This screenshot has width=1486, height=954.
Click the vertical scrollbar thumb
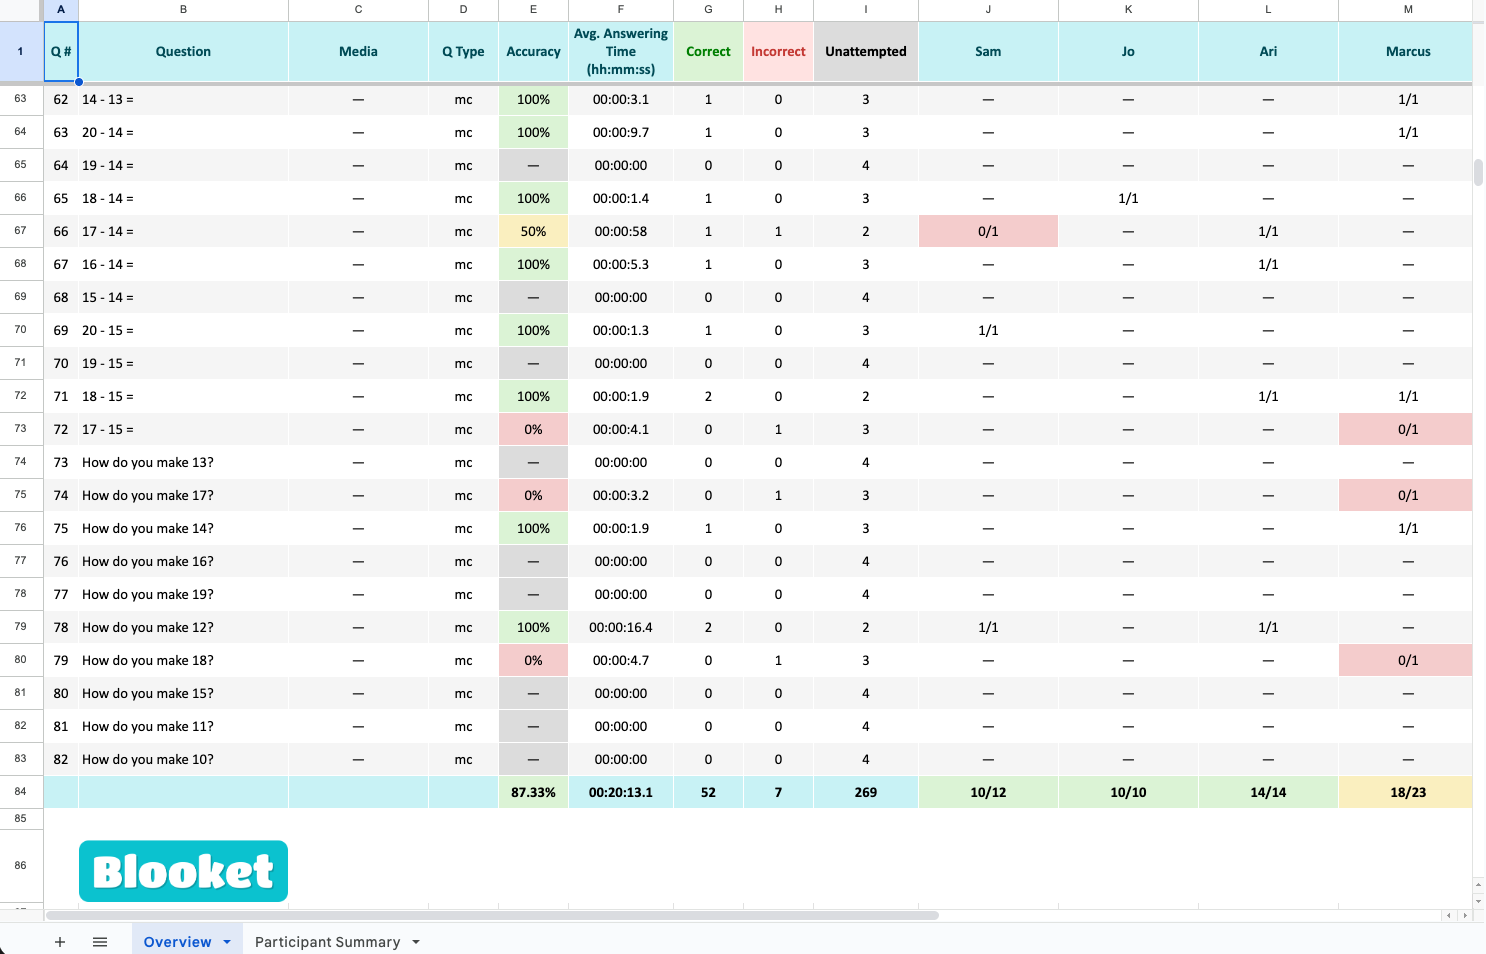pyautogui.click(x=1478, y=172)
